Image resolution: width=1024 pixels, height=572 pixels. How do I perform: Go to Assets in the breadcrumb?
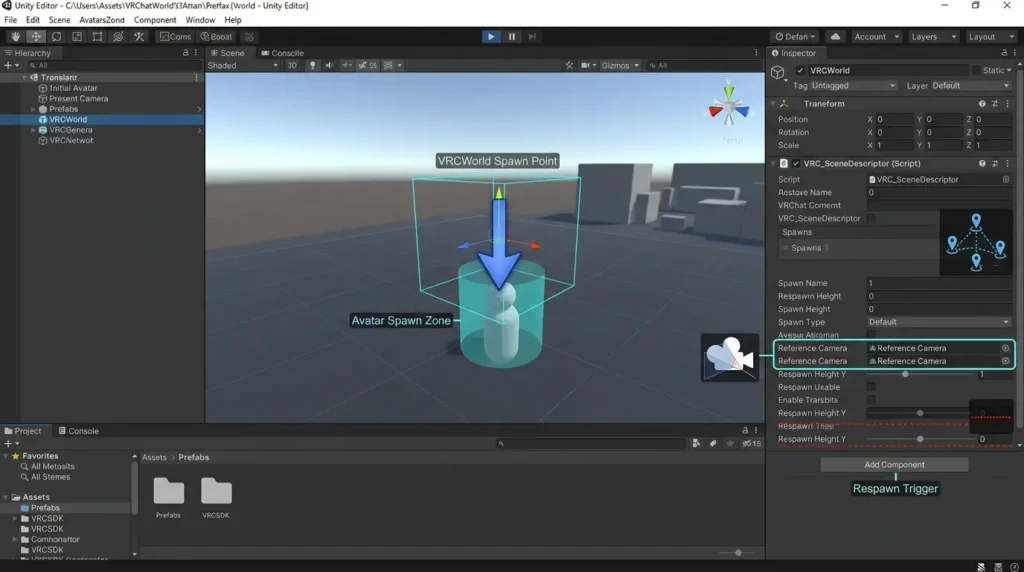coord(154,457)
